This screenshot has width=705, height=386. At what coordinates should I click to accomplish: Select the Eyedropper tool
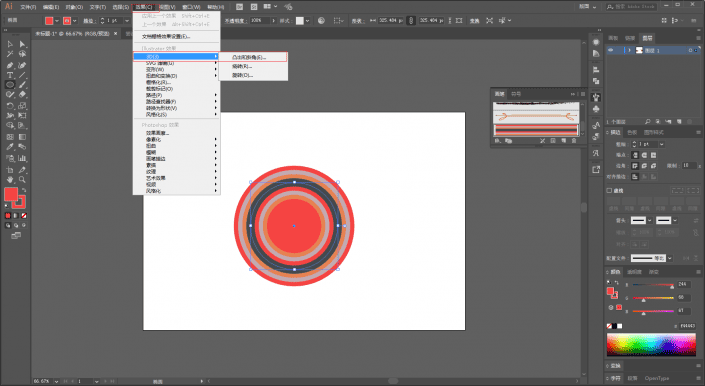point(10,147)
